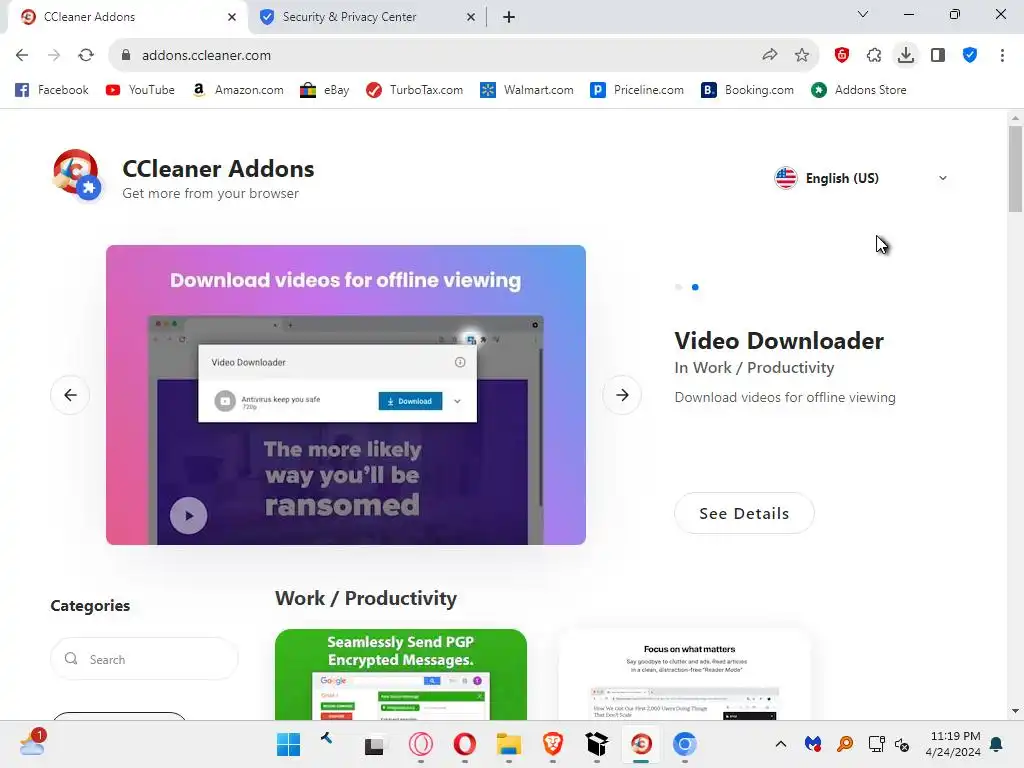Show previous carousel slide with left arrow
Screen dimensions: 1024x768
click(x=70, y=394)
